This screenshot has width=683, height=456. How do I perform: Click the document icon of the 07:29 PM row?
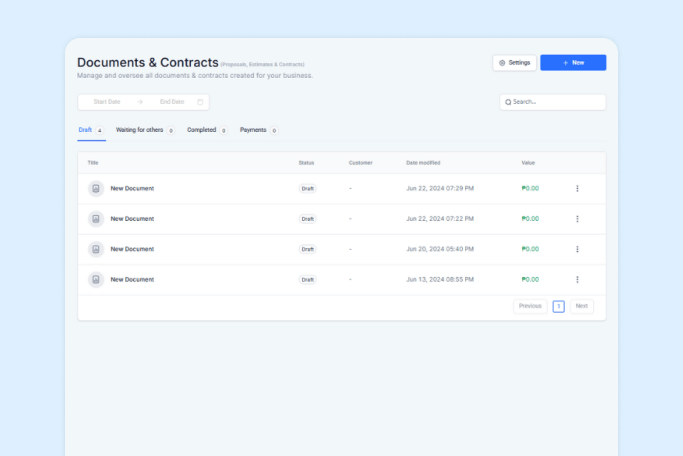[96, 188]
